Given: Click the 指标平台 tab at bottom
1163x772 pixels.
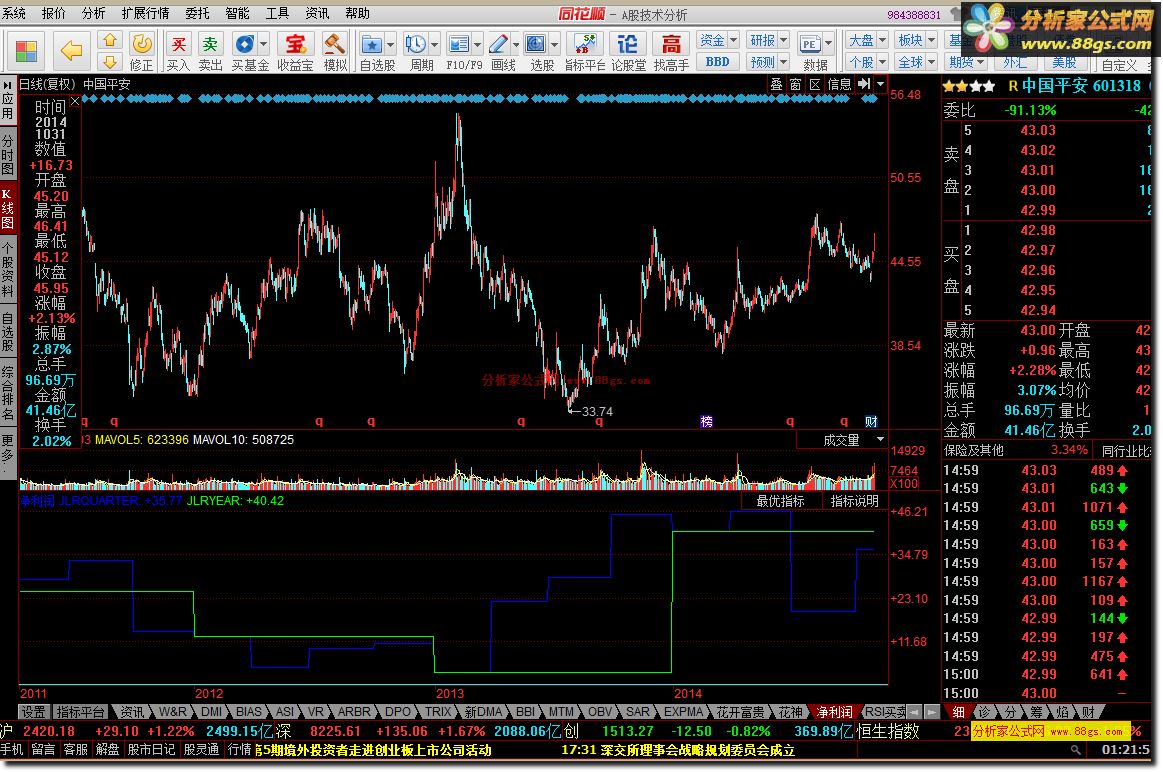Looking at the screenshot, I should coord(81,712).
